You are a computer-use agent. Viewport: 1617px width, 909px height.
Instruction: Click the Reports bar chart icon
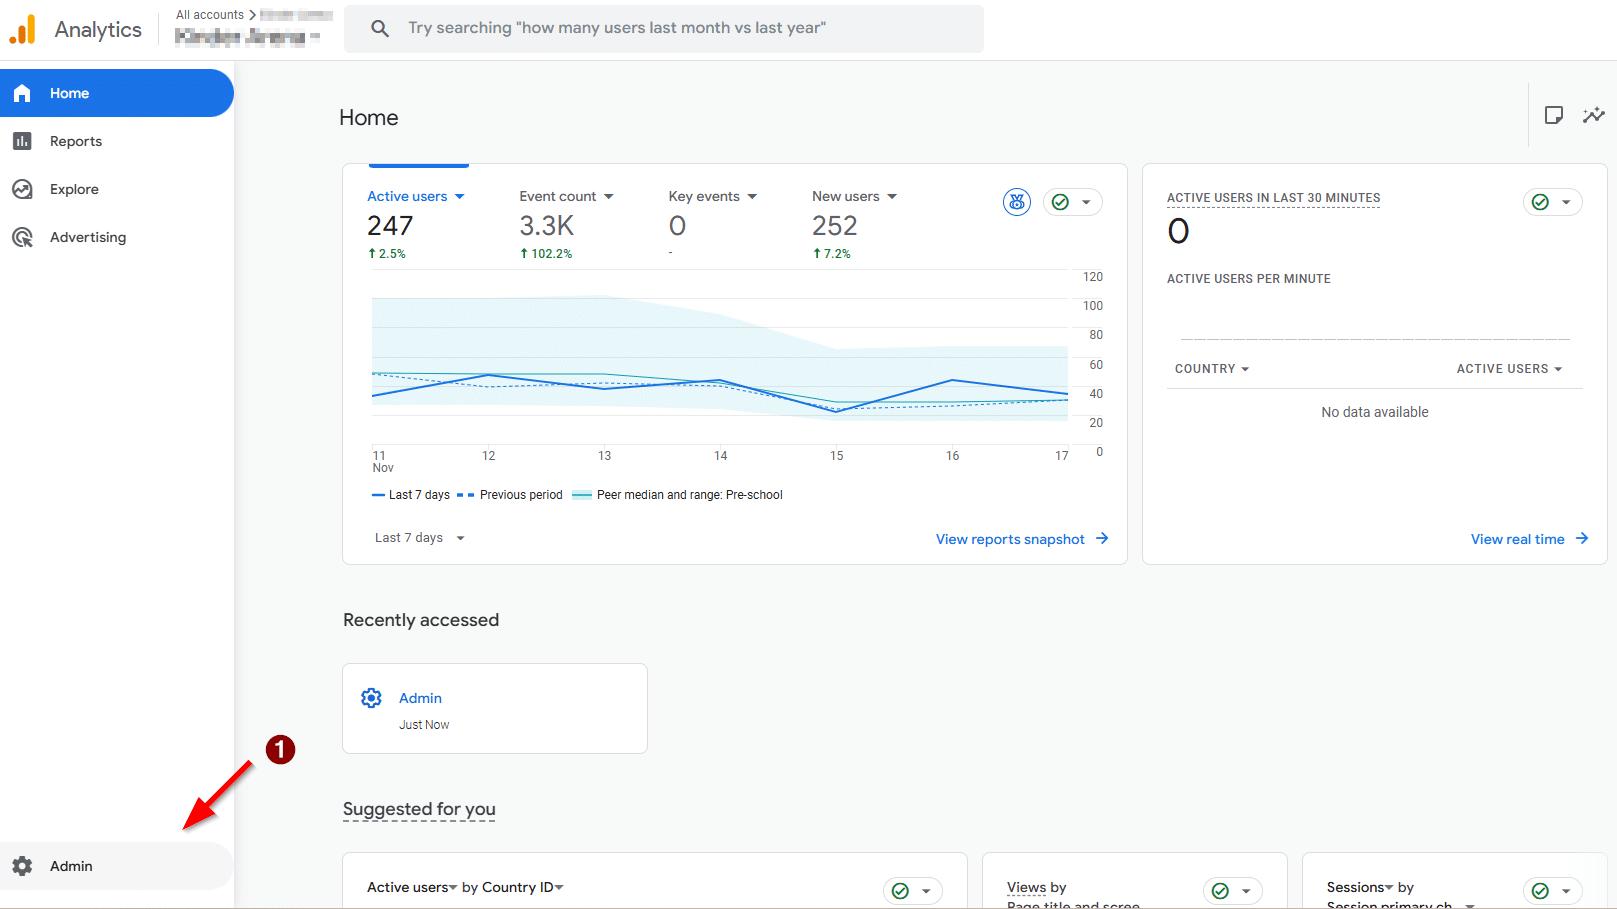[x=22, y=141]
